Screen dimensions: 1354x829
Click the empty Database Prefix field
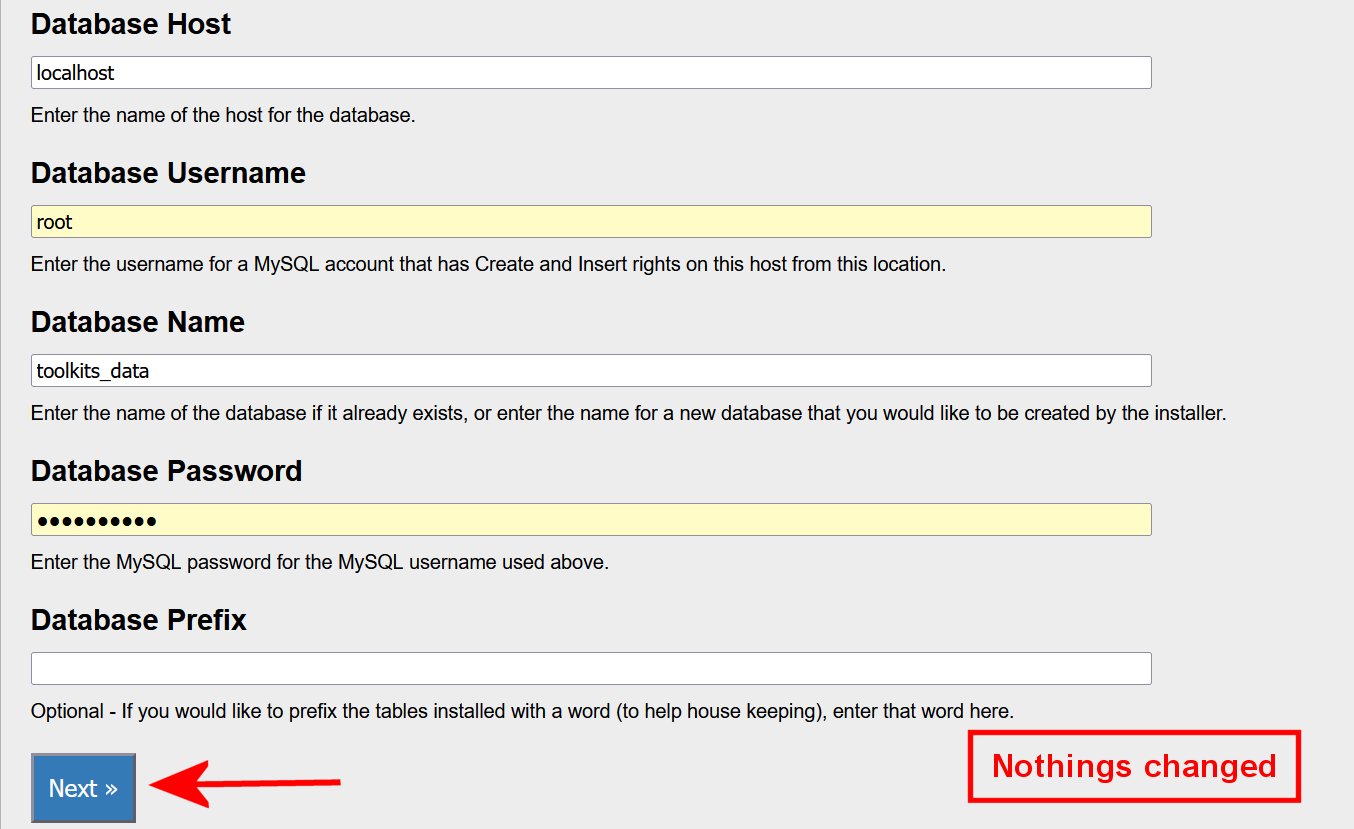pyautogui.click(x=590, y=669)
